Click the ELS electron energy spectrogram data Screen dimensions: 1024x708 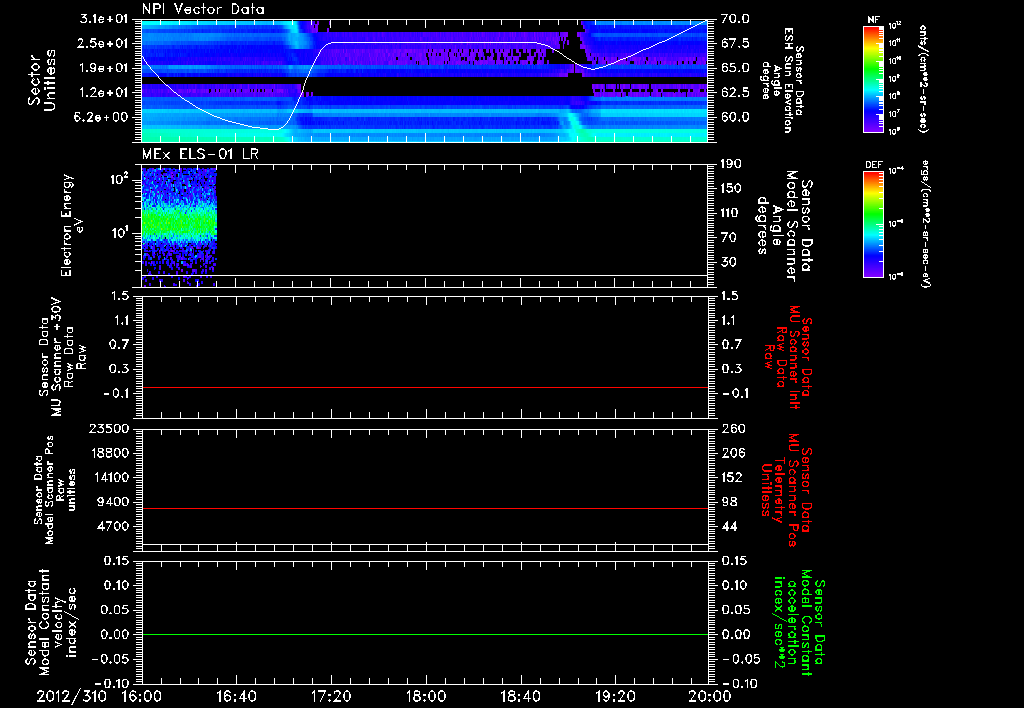point(179,225)
